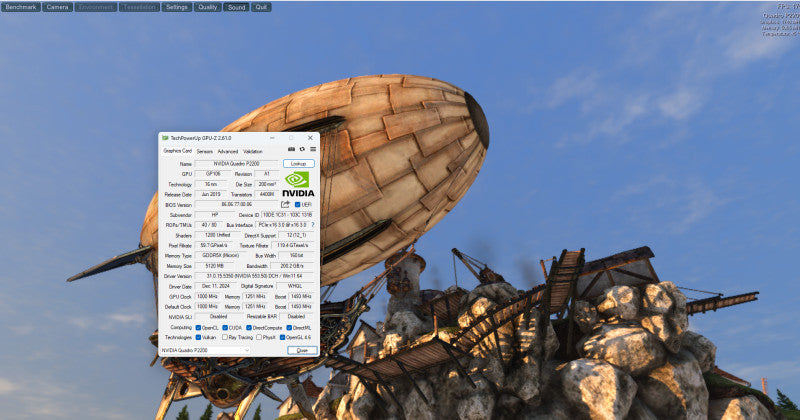The width and height of the screenshot is (800, 420).
Task: Open the Benchmark menu in the top bar
Action: pyautogui.click(x=21, y=7)
